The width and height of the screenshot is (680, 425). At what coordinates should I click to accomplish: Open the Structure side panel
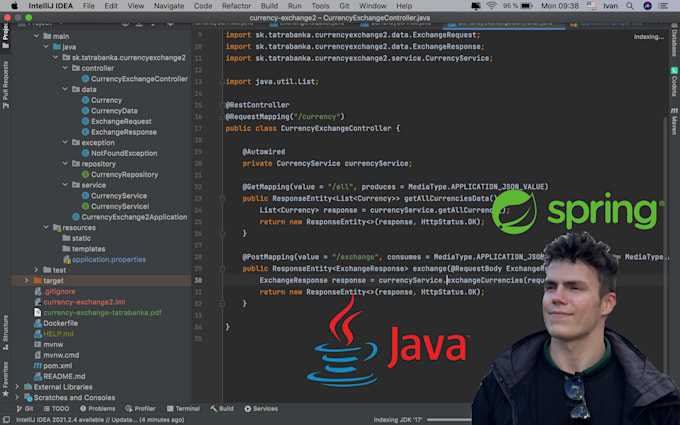click(x=5, y=333)
